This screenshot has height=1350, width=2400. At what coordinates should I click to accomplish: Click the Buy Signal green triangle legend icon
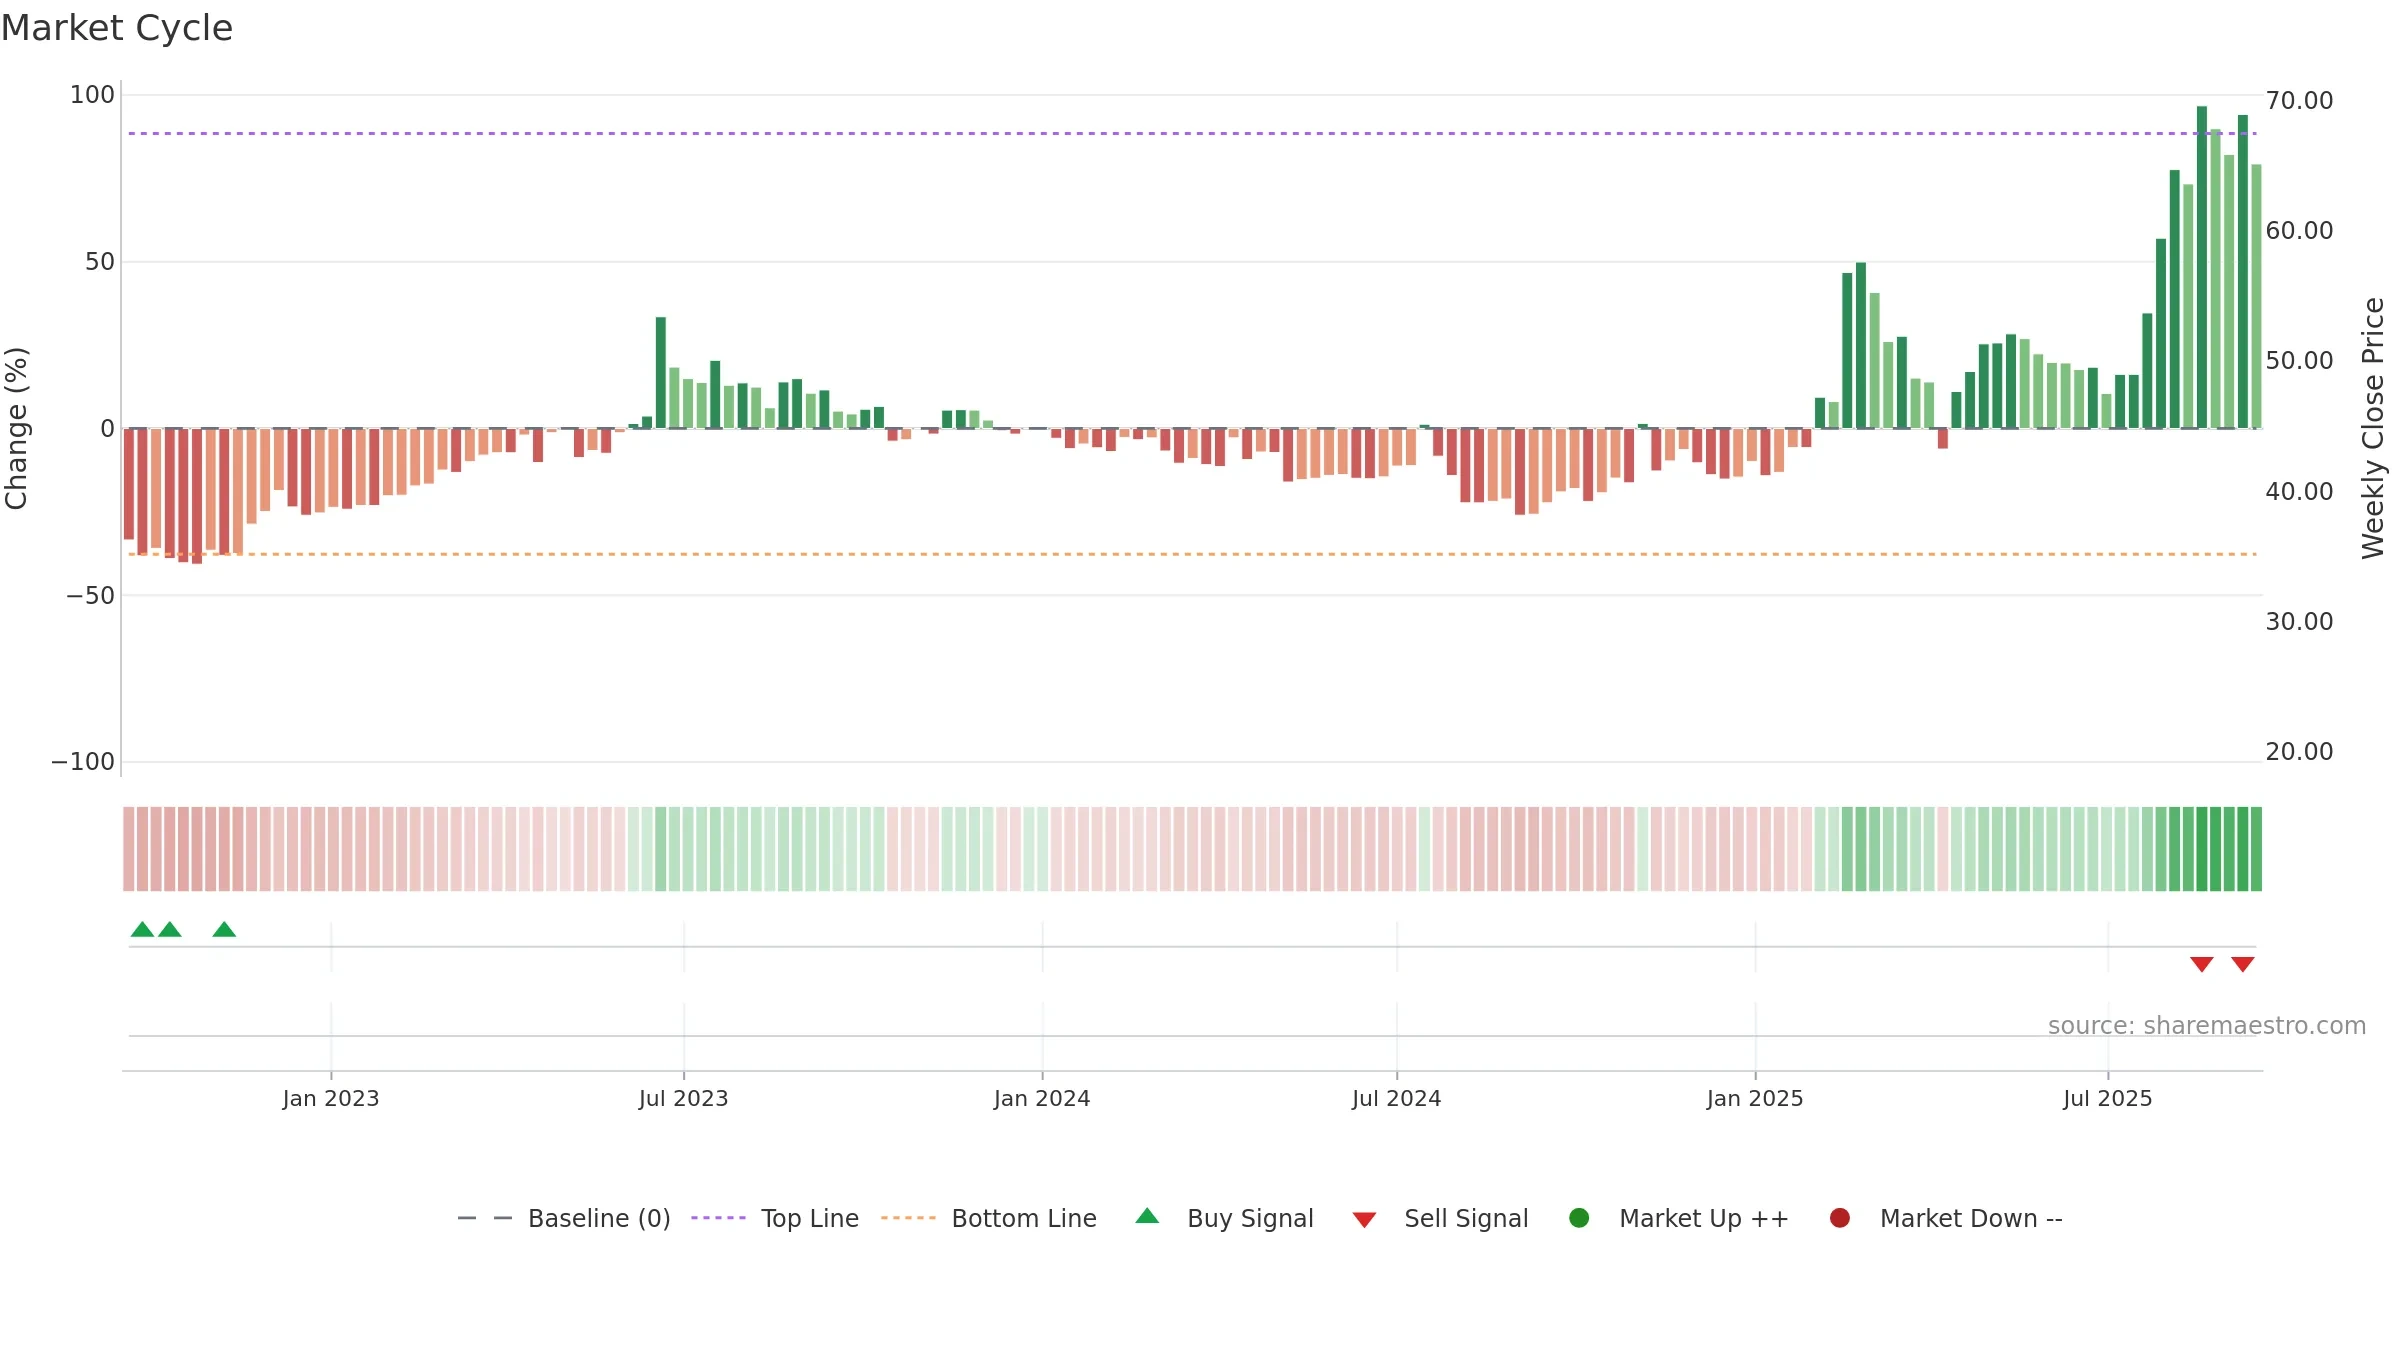1147,1216
